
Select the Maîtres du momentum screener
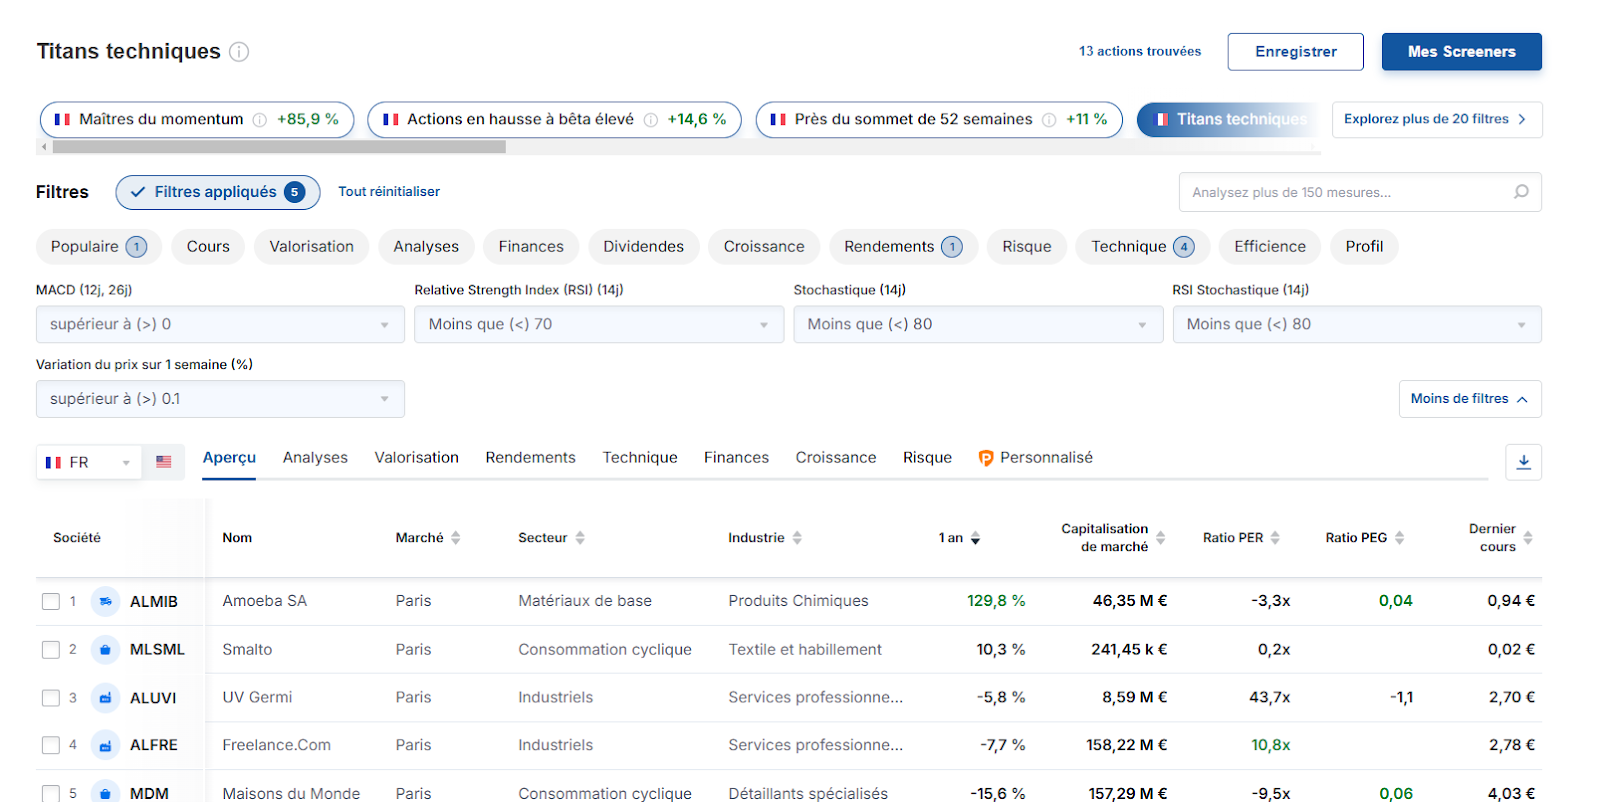(x=197, y=119)
